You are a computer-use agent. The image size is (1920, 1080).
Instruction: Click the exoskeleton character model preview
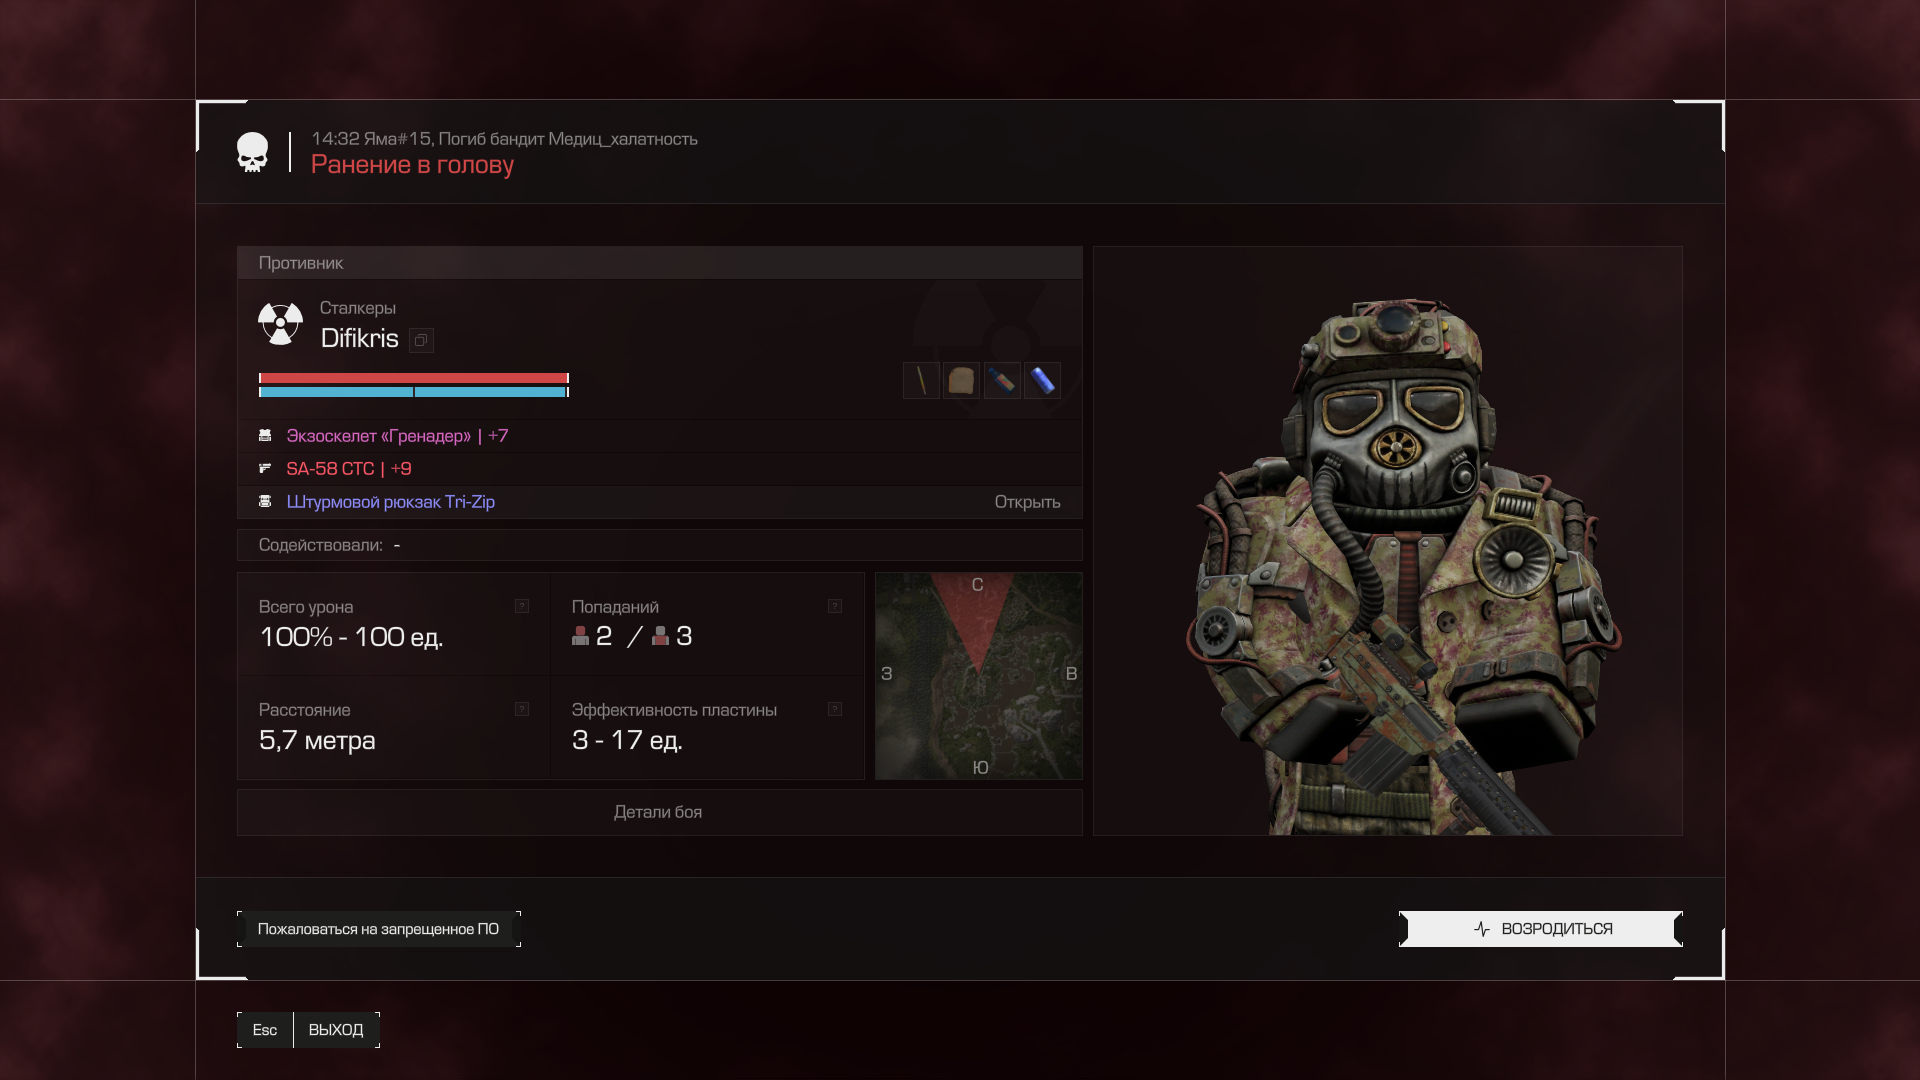1388,541
